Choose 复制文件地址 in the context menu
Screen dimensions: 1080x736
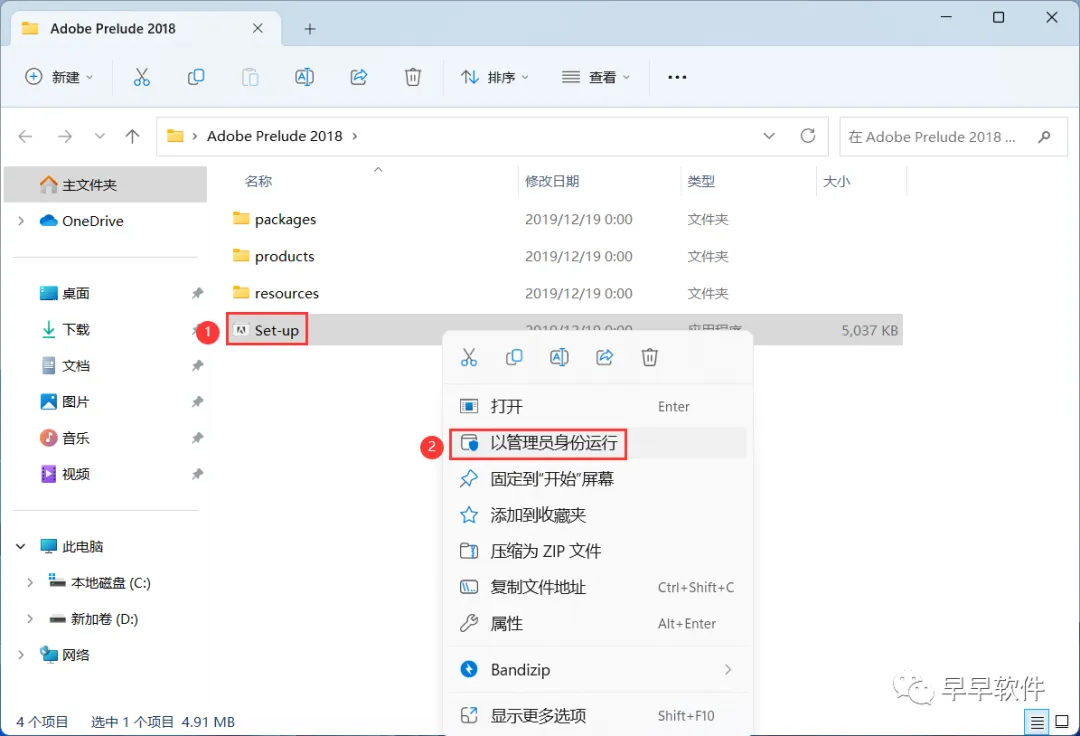(598, 587)
